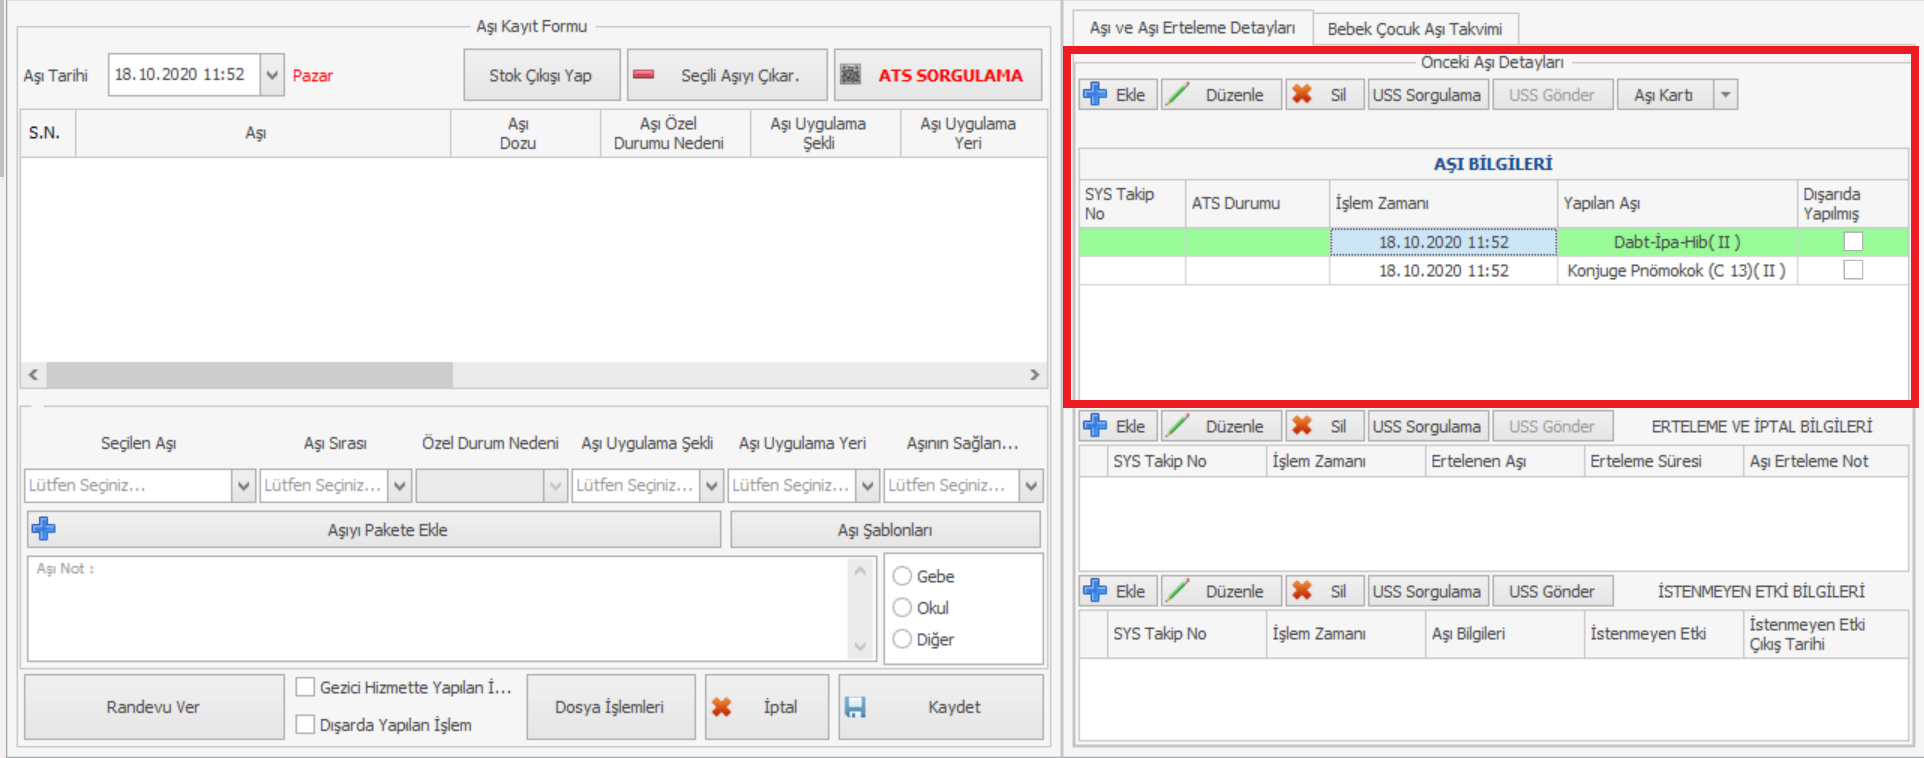Click the Stok Çıkışı Yap button

pos(541,75)
